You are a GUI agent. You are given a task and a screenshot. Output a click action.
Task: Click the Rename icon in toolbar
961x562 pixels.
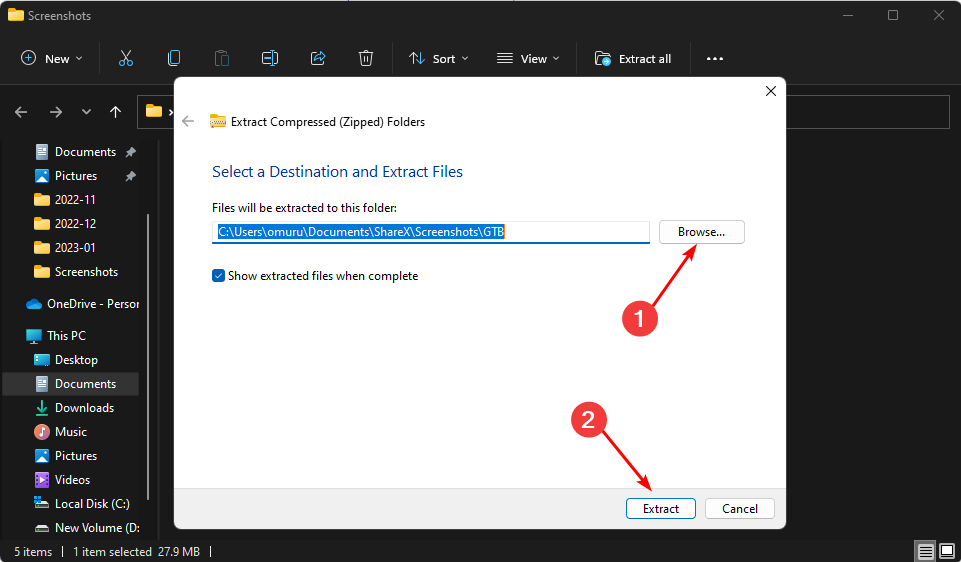(x=270, y=59)
